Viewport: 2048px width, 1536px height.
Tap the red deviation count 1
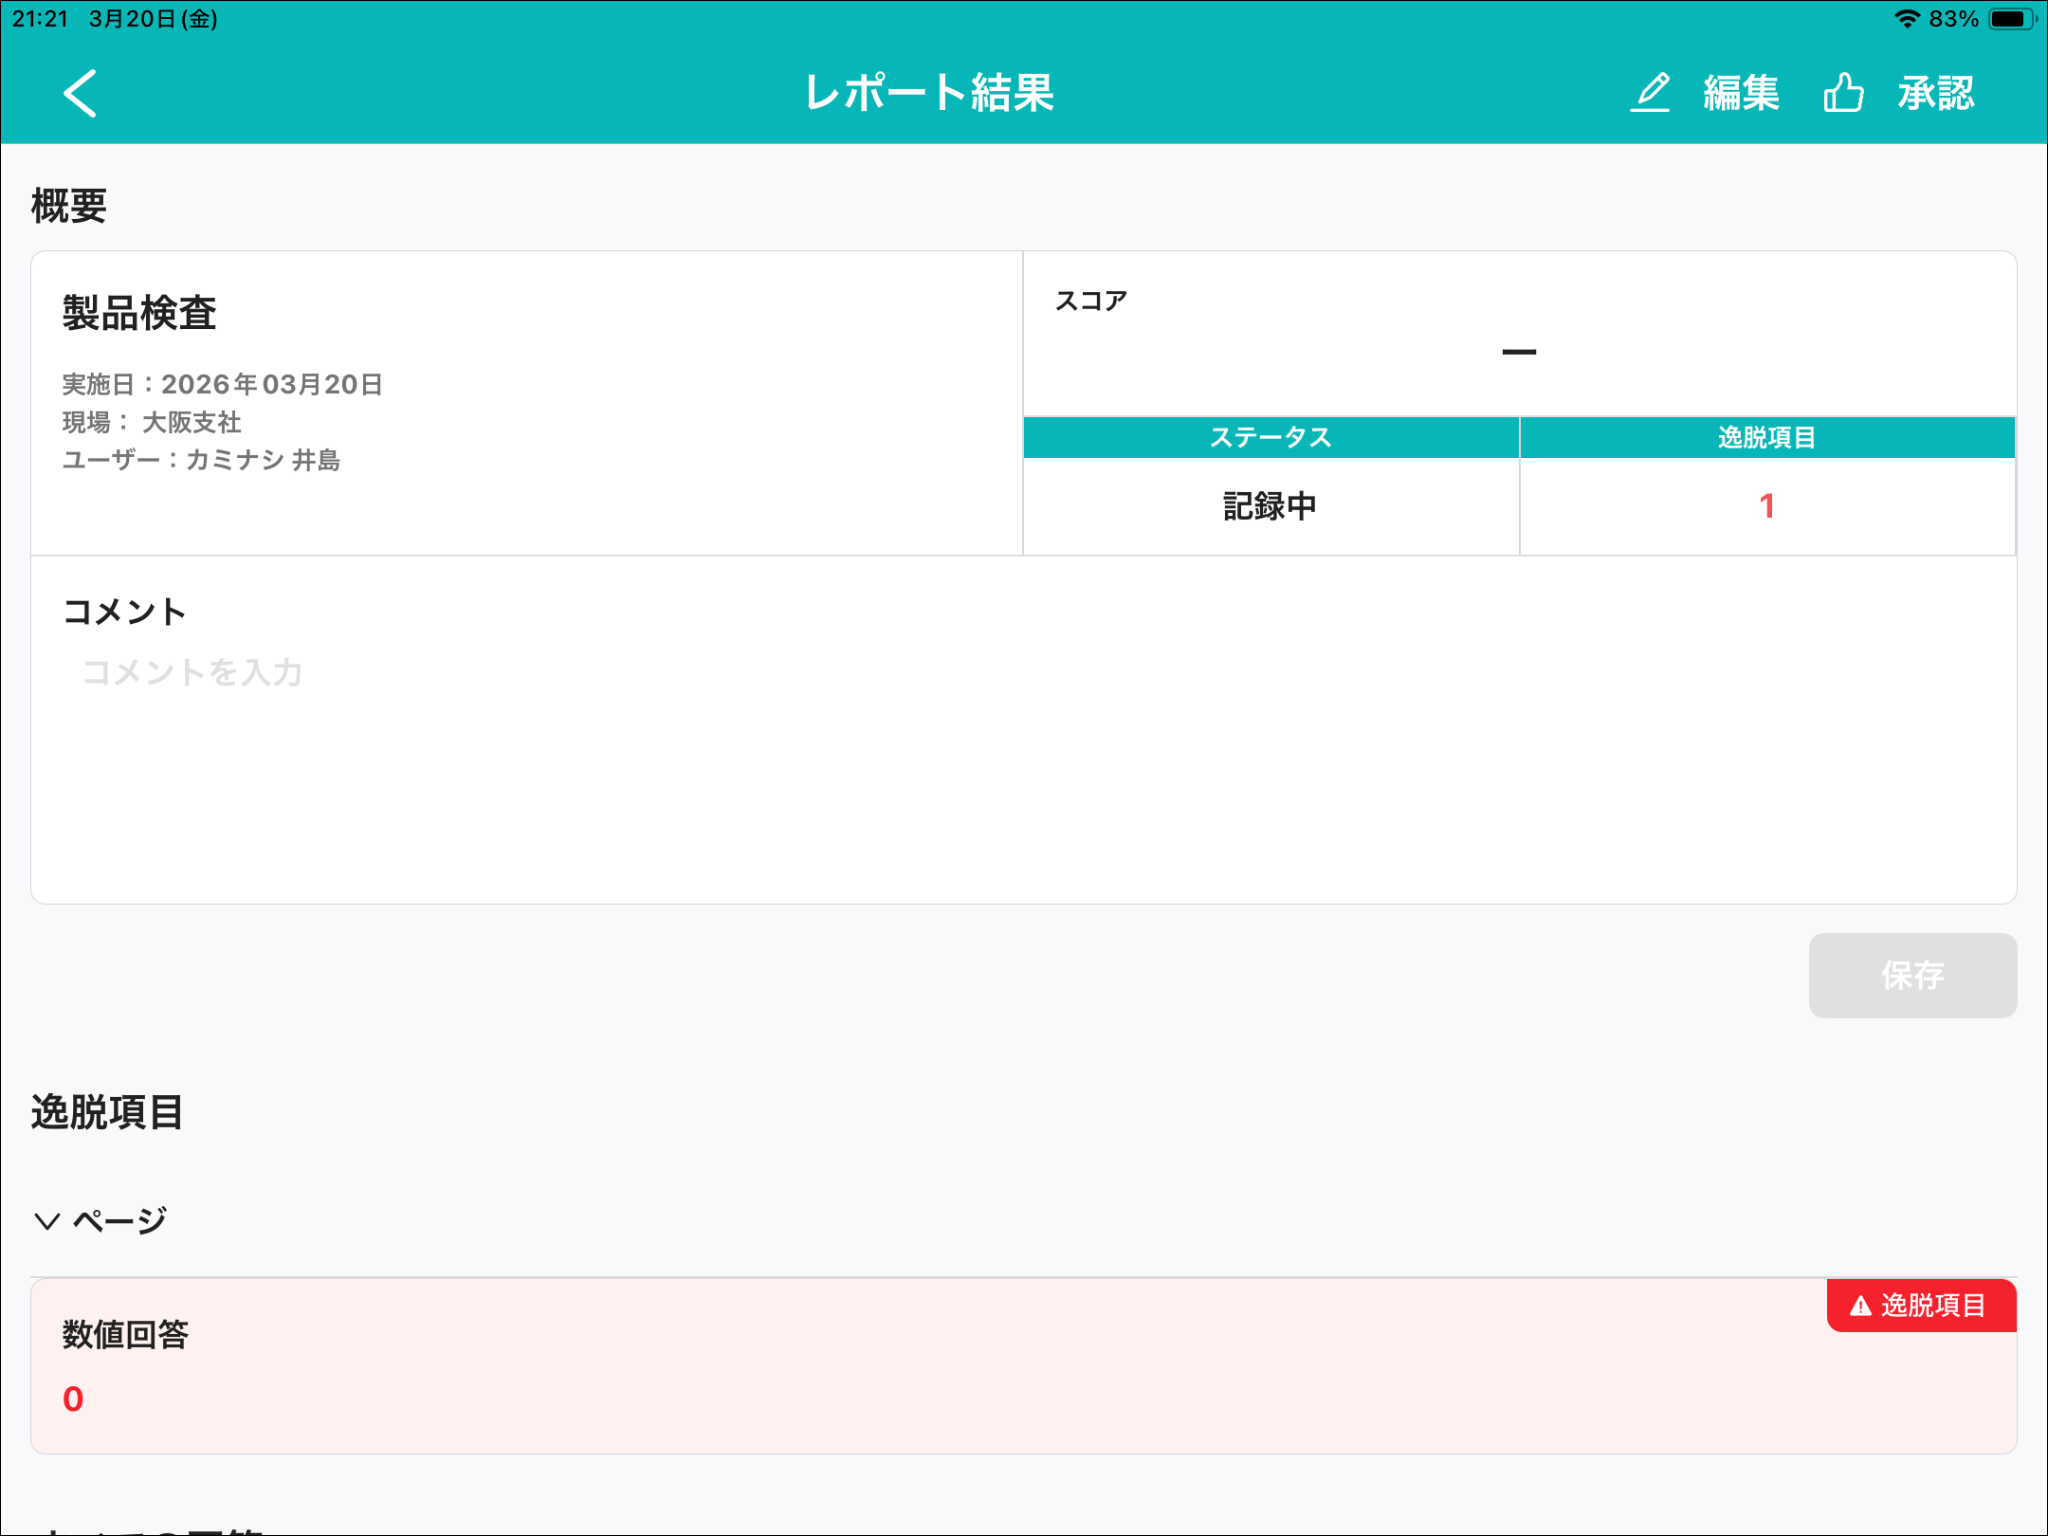click(1766, 506)
